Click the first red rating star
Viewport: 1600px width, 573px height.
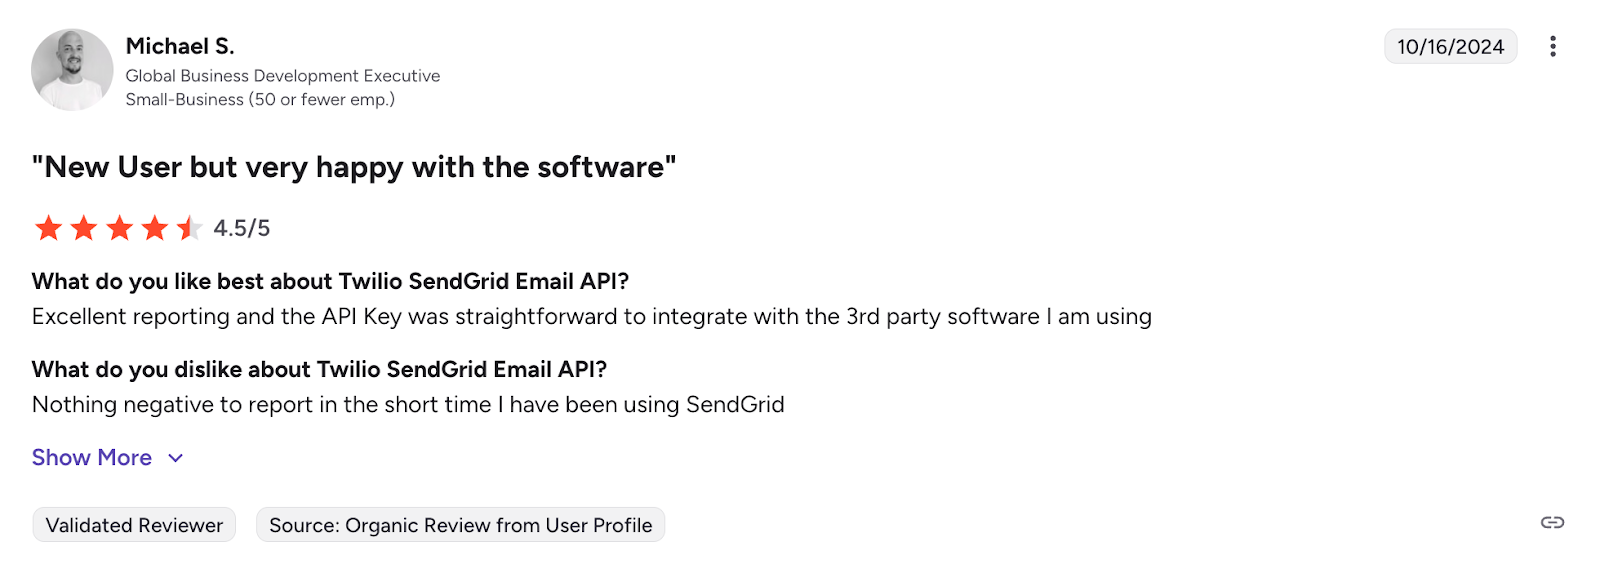(48, 228)
